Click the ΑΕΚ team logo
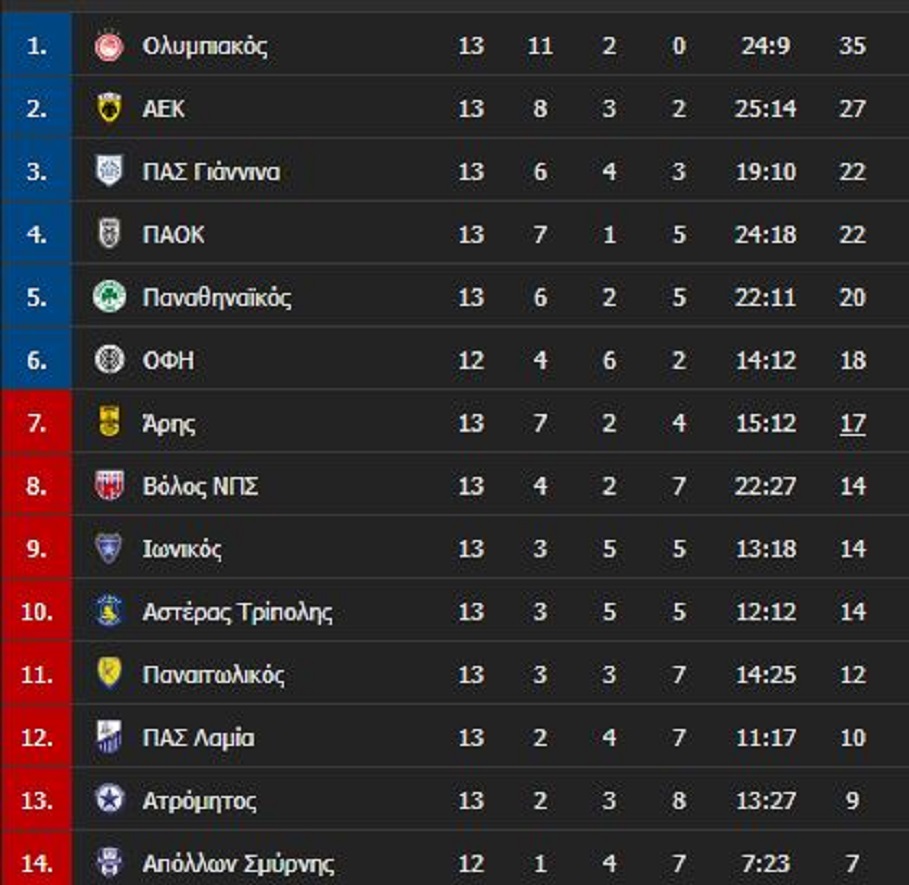Image resolution: width=909 pixels, height=885 pixels. coord(109,108)
